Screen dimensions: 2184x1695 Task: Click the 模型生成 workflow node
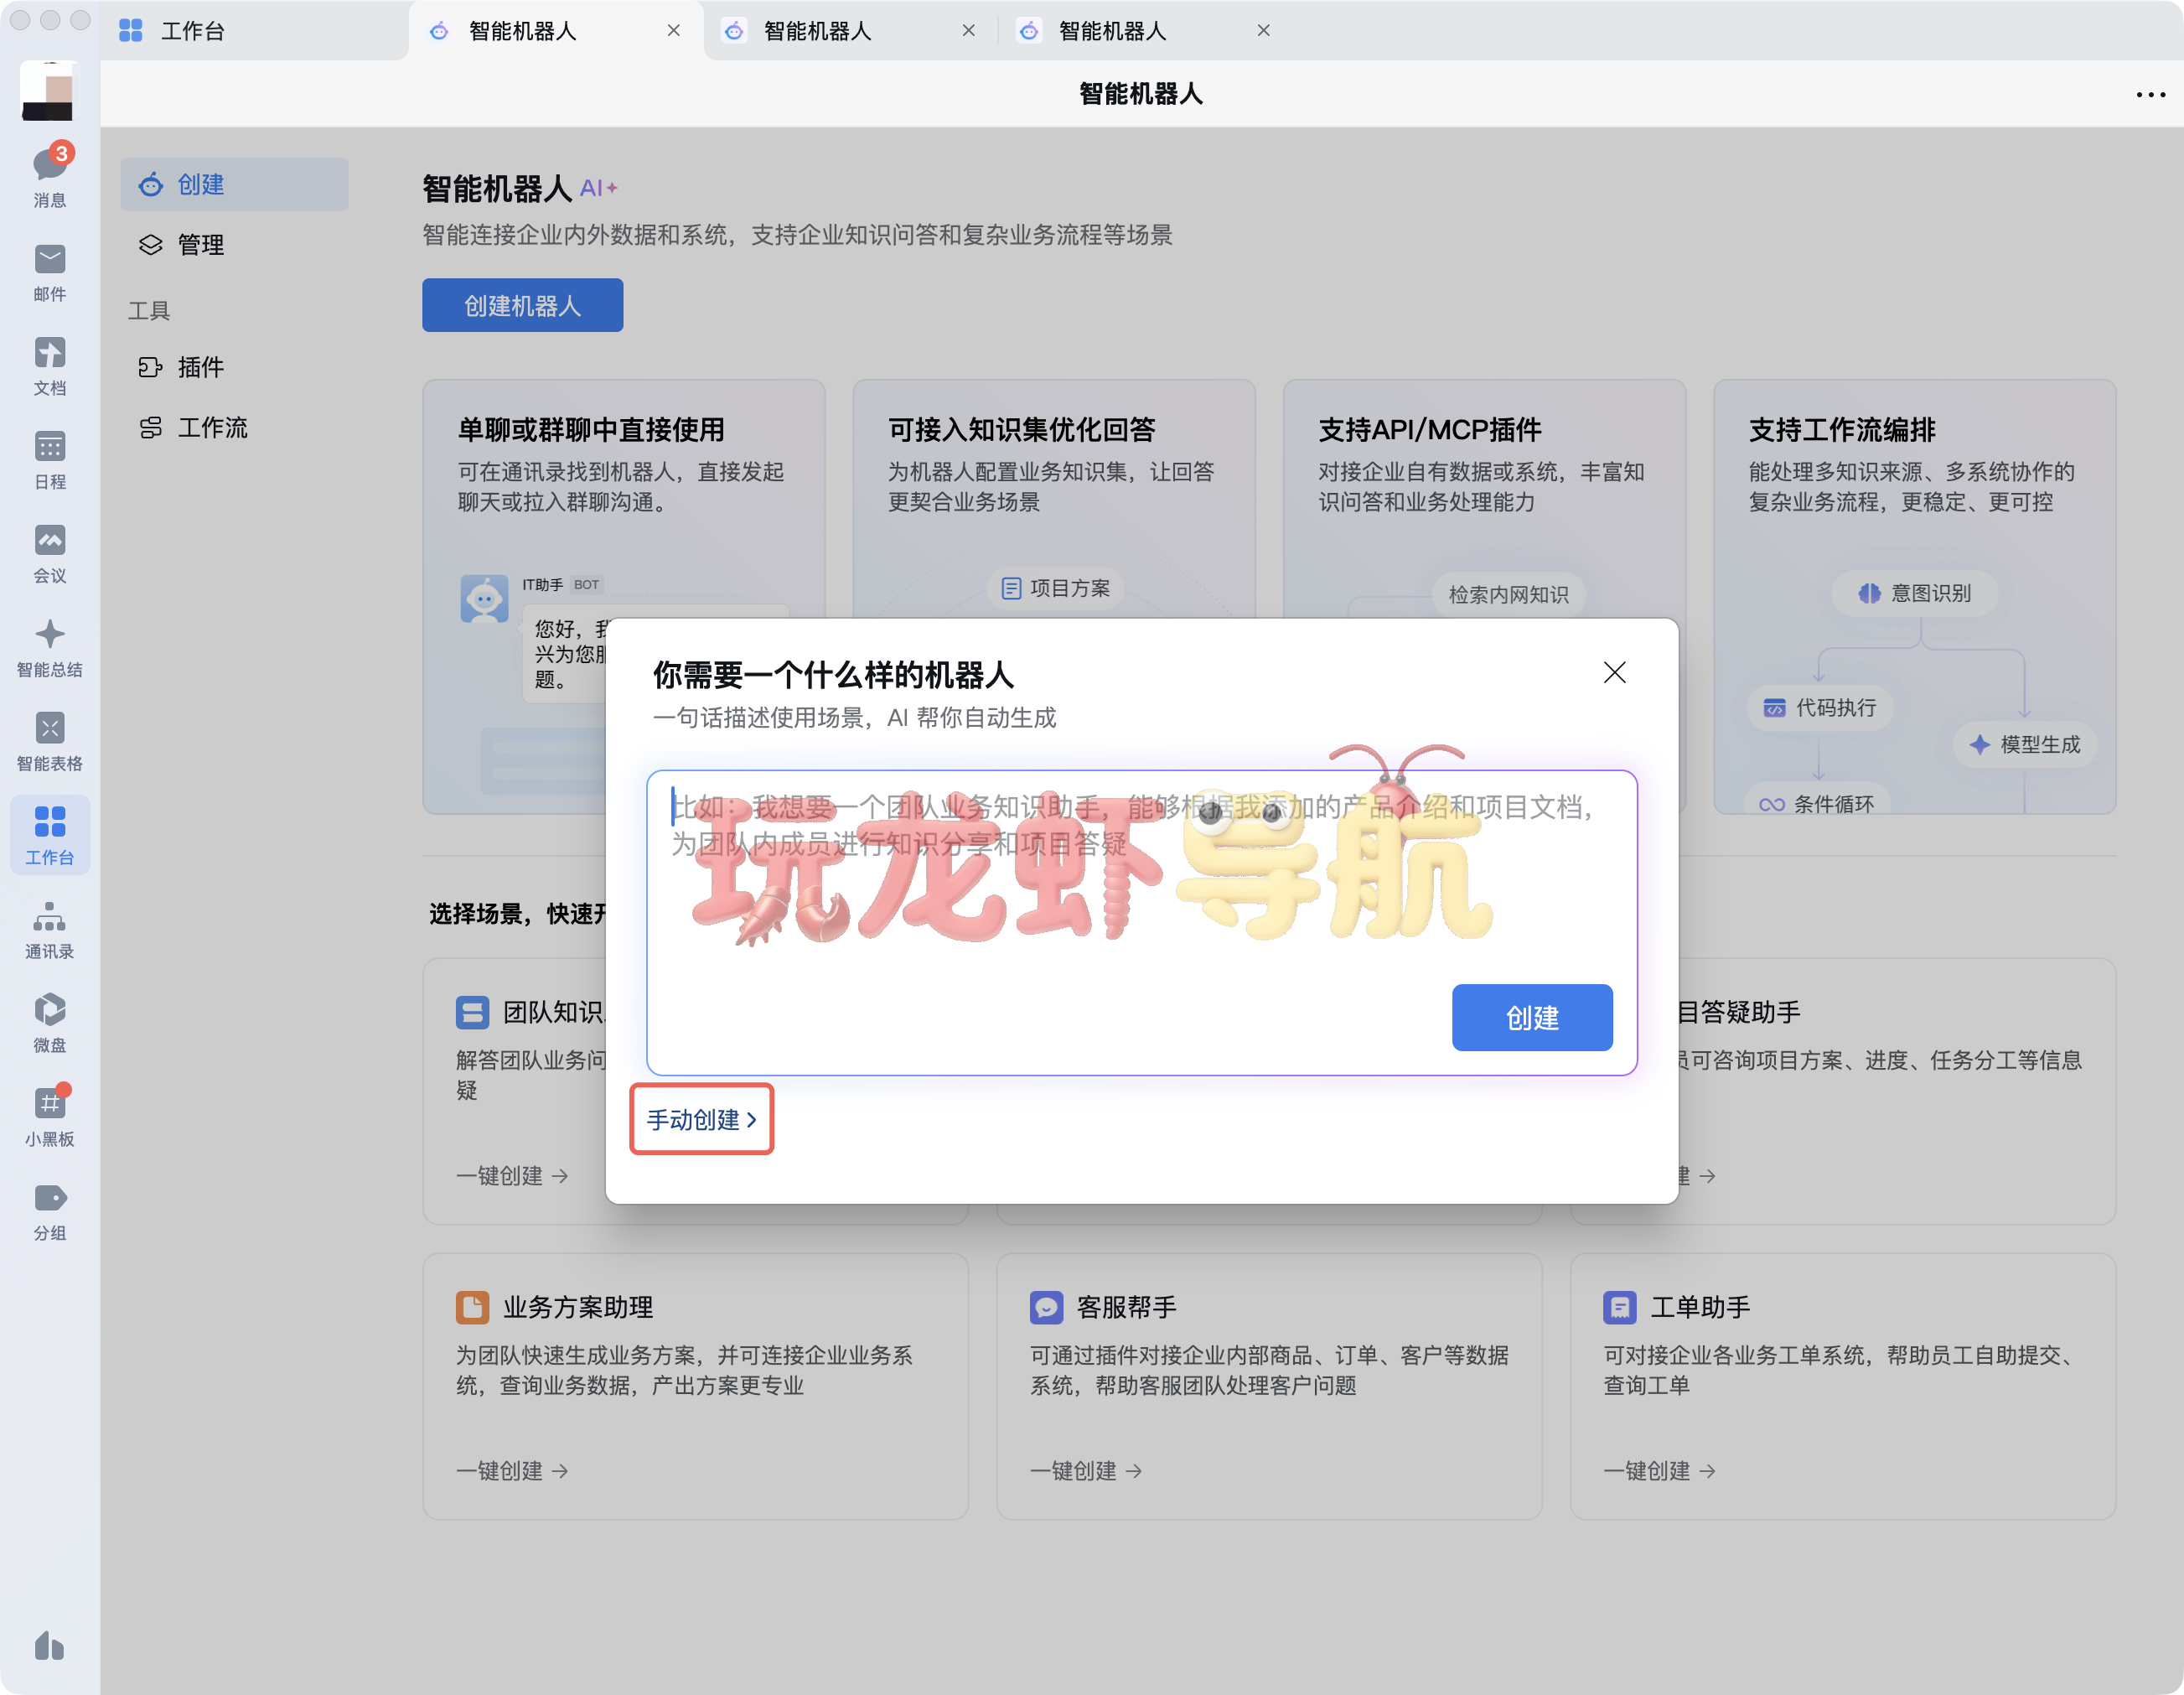[x=2025, y=745]
